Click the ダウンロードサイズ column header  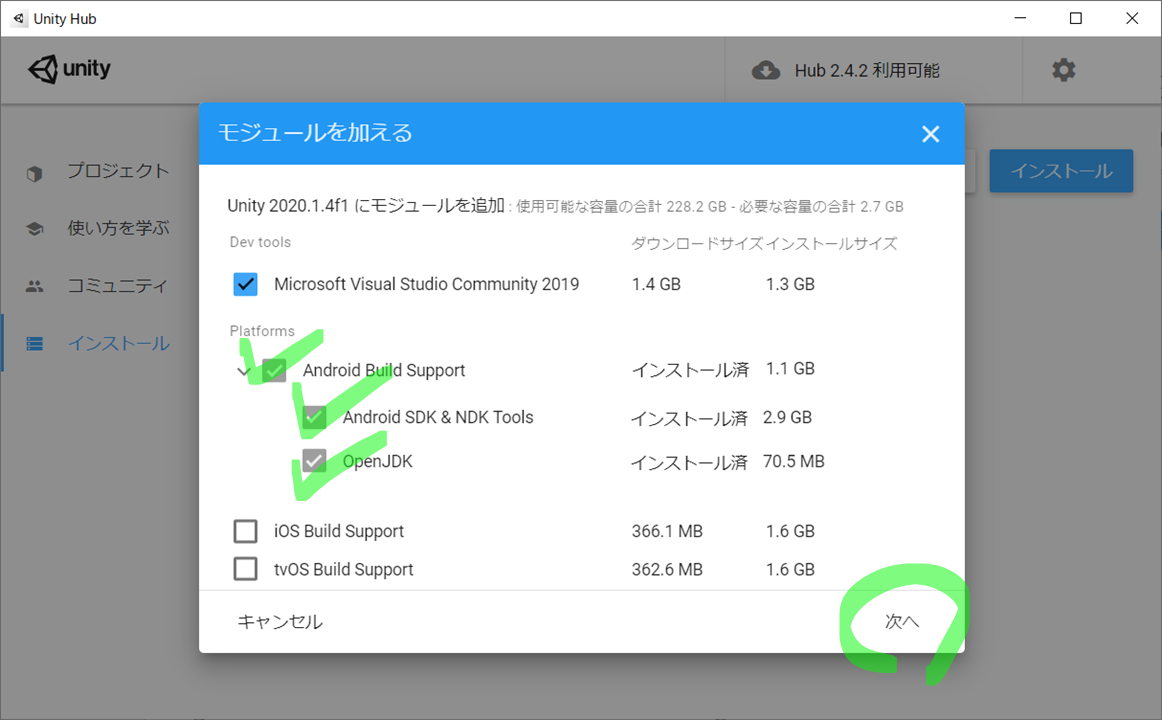click(697, 244)
